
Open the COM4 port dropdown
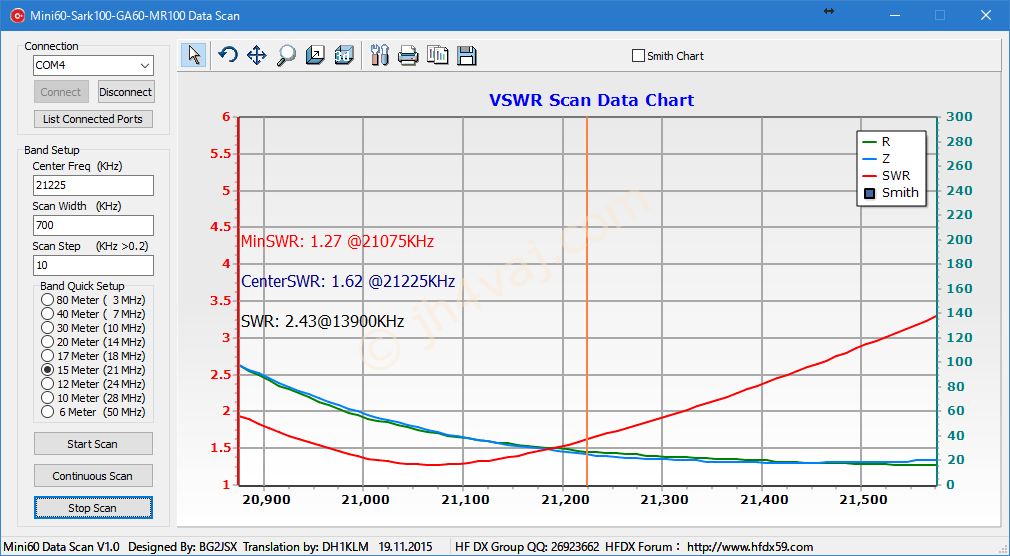click(145, 65)
